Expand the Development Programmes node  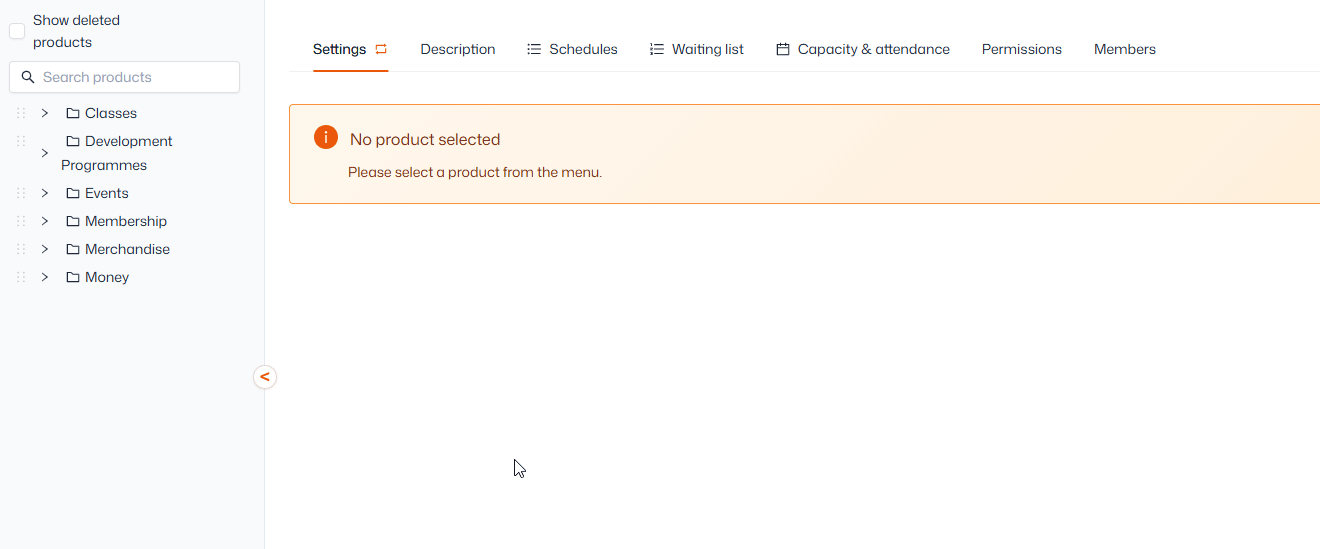(x=45, y=153)
